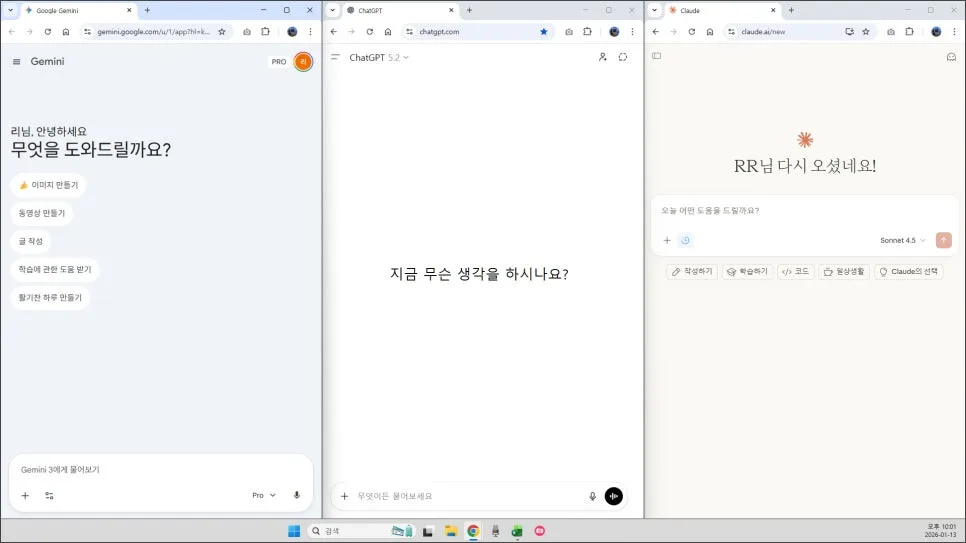
Task: Select the Google Gemini tab
Action: tap(78, 10)
